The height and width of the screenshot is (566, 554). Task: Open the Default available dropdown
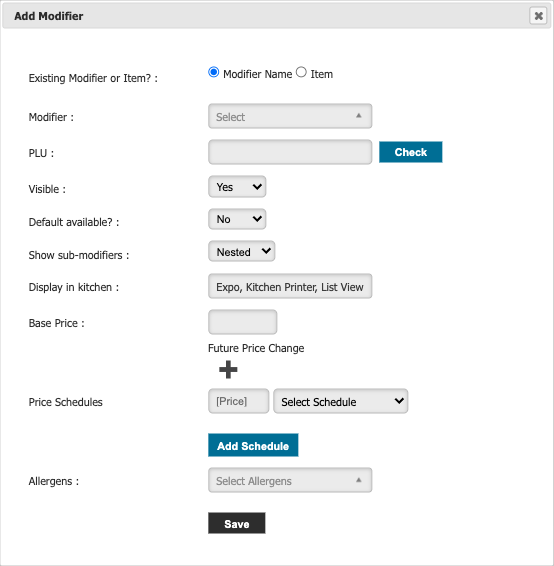click(x=237, y=219)
